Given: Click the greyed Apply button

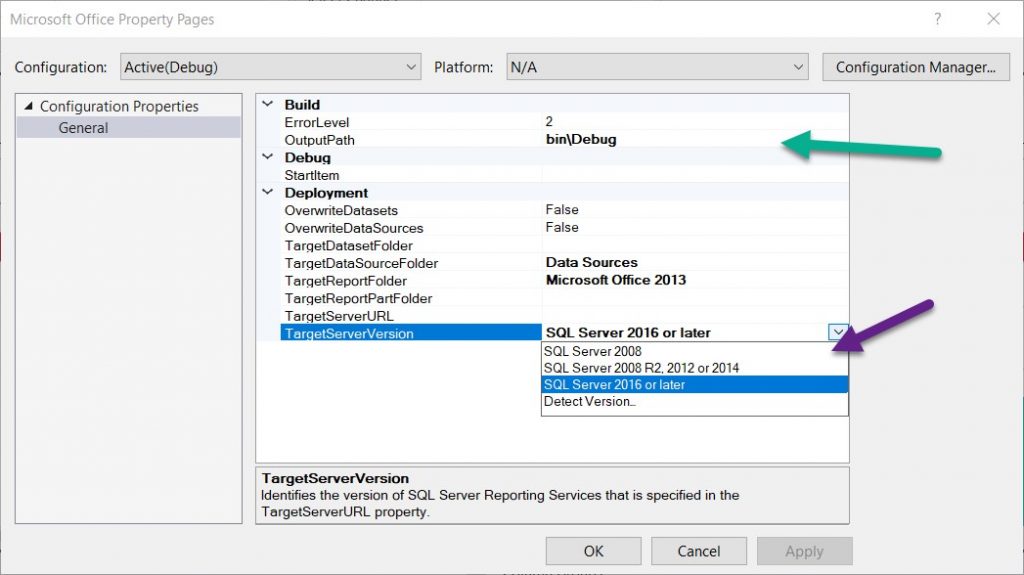Looking at the screenshot, I should pos(805,551).
